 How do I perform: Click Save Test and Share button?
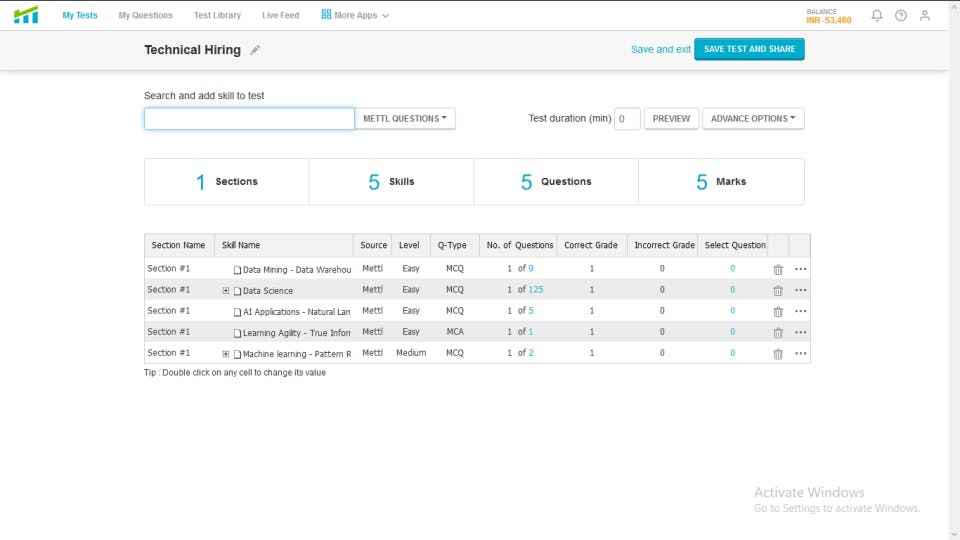749,49
